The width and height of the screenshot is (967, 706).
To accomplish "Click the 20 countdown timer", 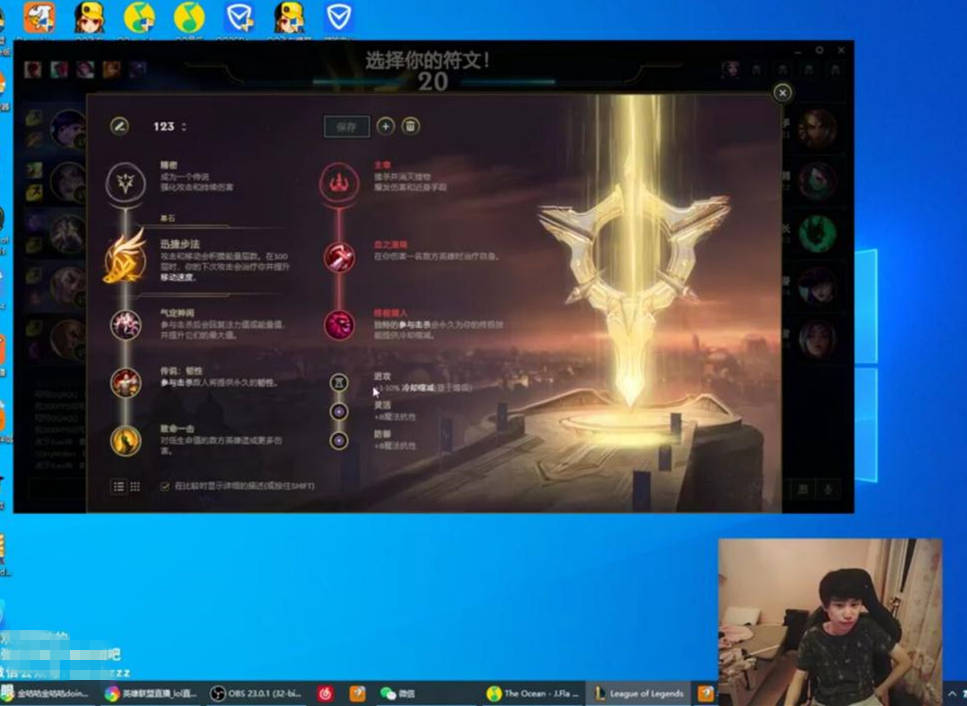I will (x=432, y=81).
